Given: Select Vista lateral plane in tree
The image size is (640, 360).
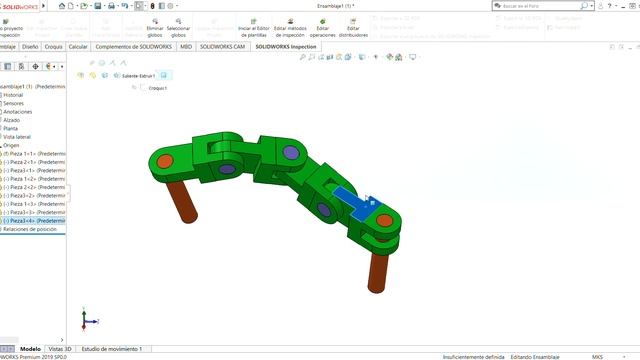Looking at the screenshot, I should click(17, 137).
